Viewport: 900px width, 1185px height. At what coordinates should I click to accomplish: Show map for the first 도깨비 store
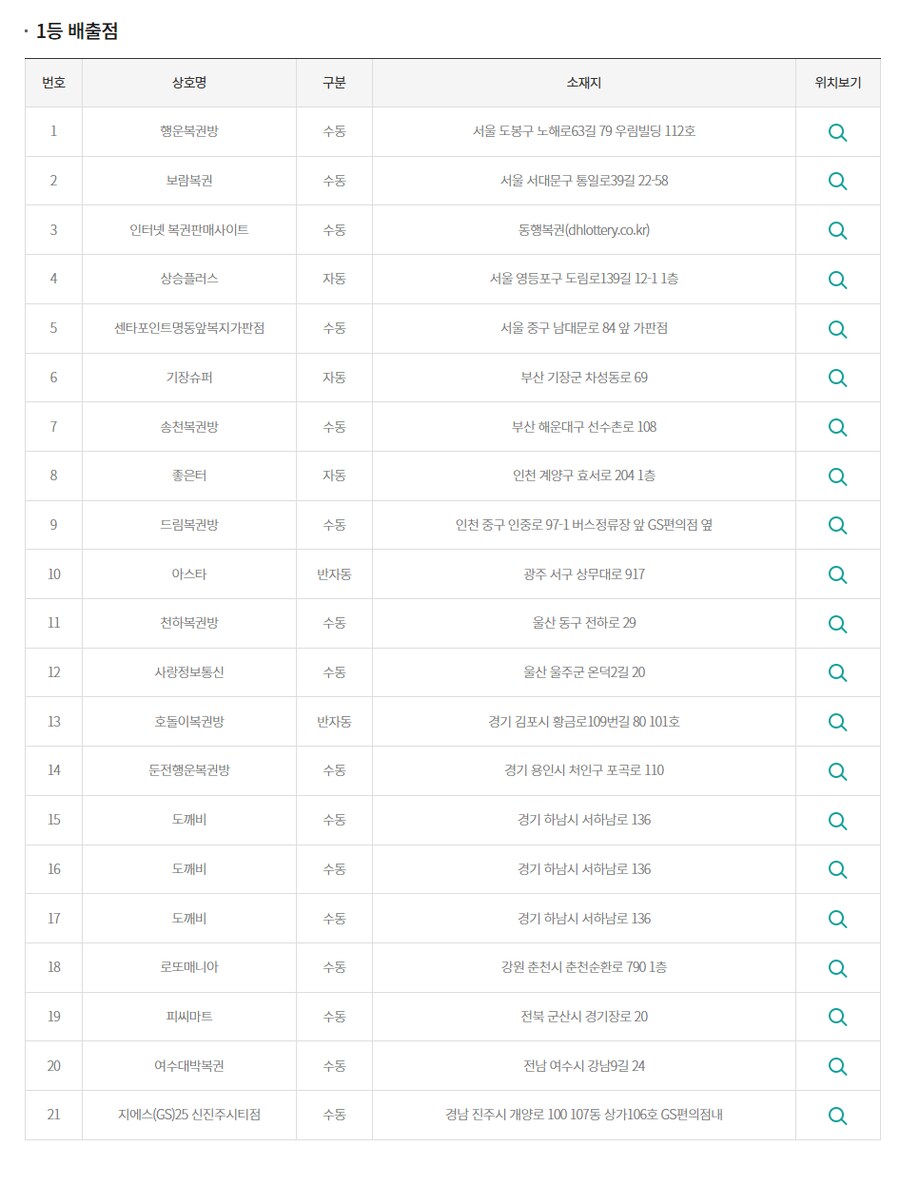point(837,820)
